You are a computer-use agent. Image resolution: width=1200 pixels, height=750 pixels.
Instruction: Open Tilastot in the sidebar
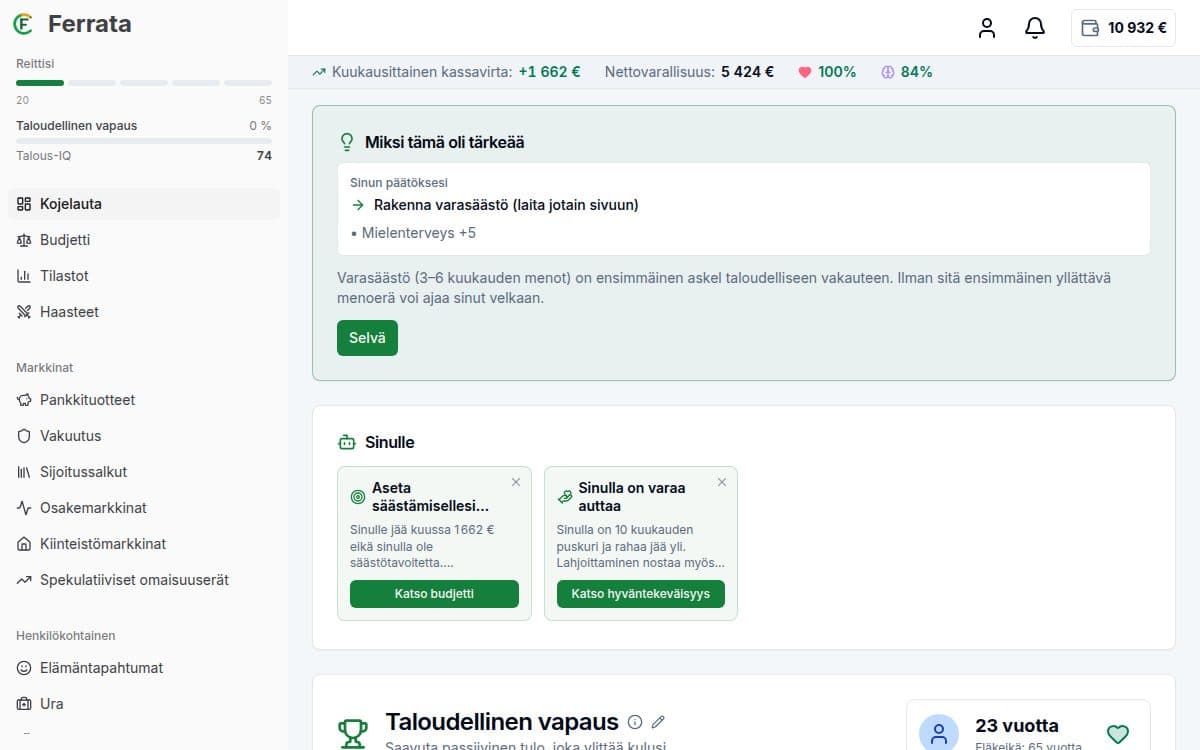(x=144, y=276)
